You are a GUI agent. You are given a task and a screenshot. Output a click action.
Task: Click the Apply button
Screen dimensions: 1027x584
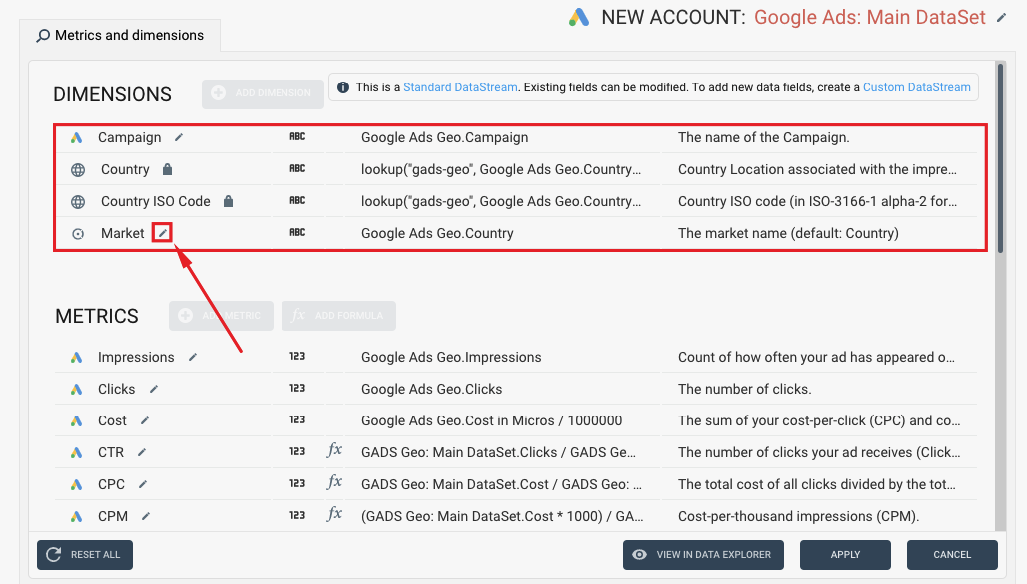845,555
